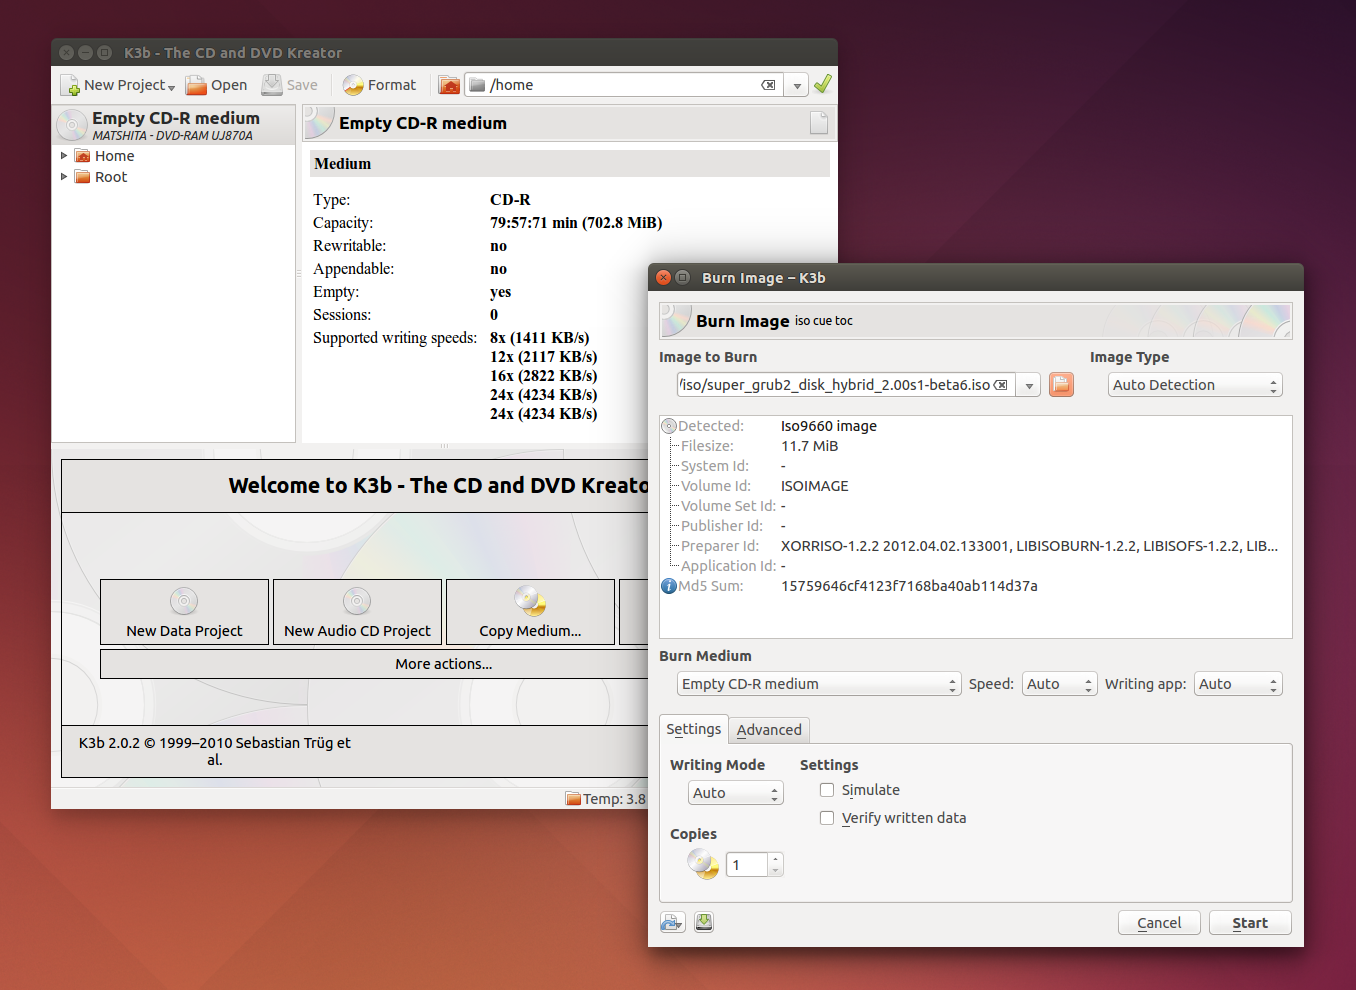The image size is (1356, 990).
Task: Click the Save toolbar icon
Action: (272, 85)
